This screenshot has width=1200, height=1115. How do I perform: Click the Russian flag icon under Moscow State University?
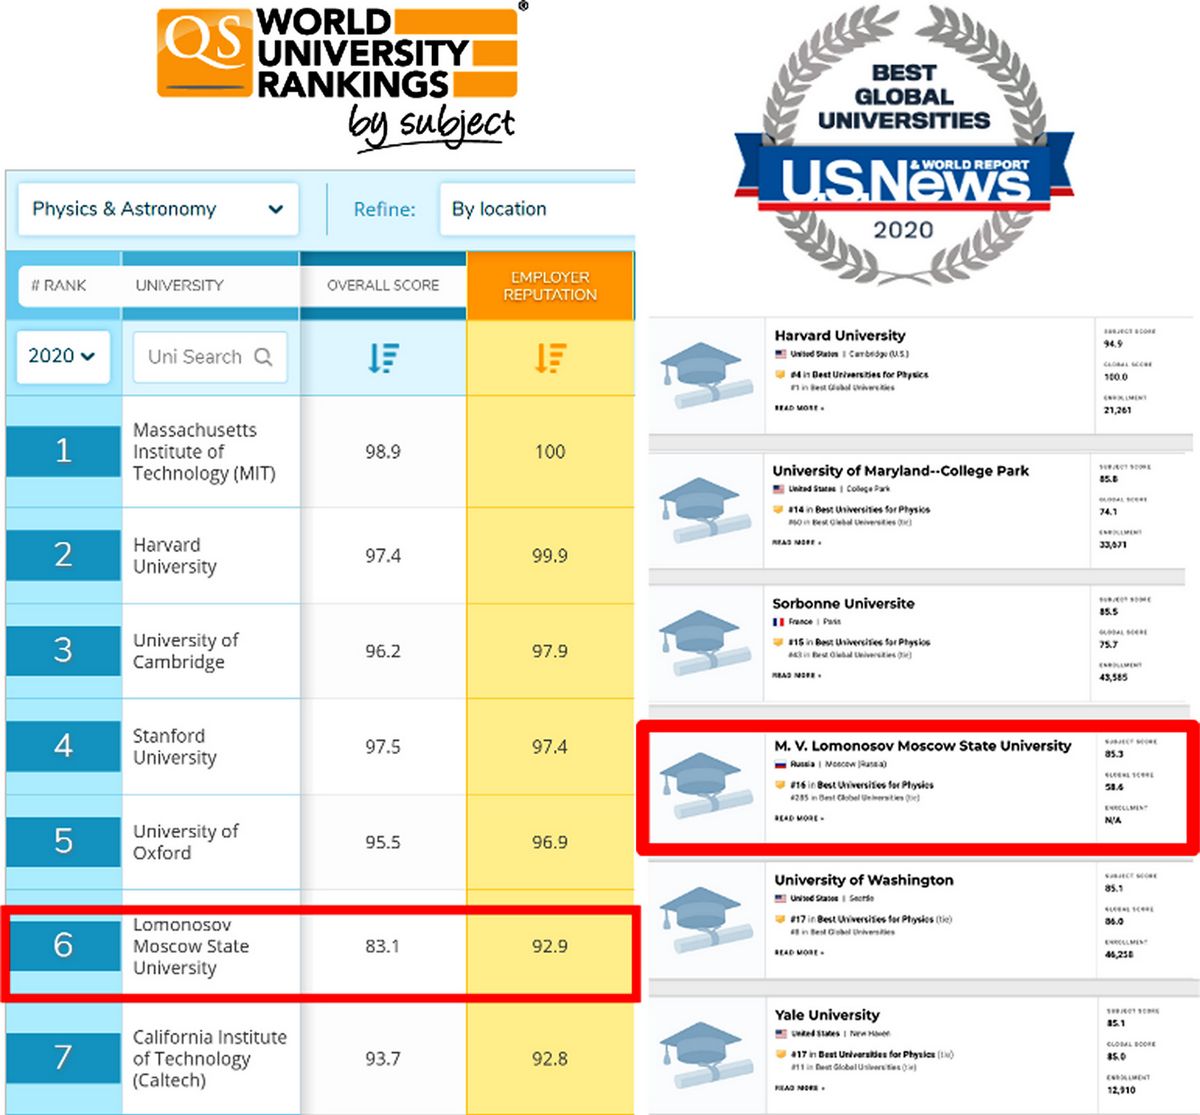(x=781, y=764)
